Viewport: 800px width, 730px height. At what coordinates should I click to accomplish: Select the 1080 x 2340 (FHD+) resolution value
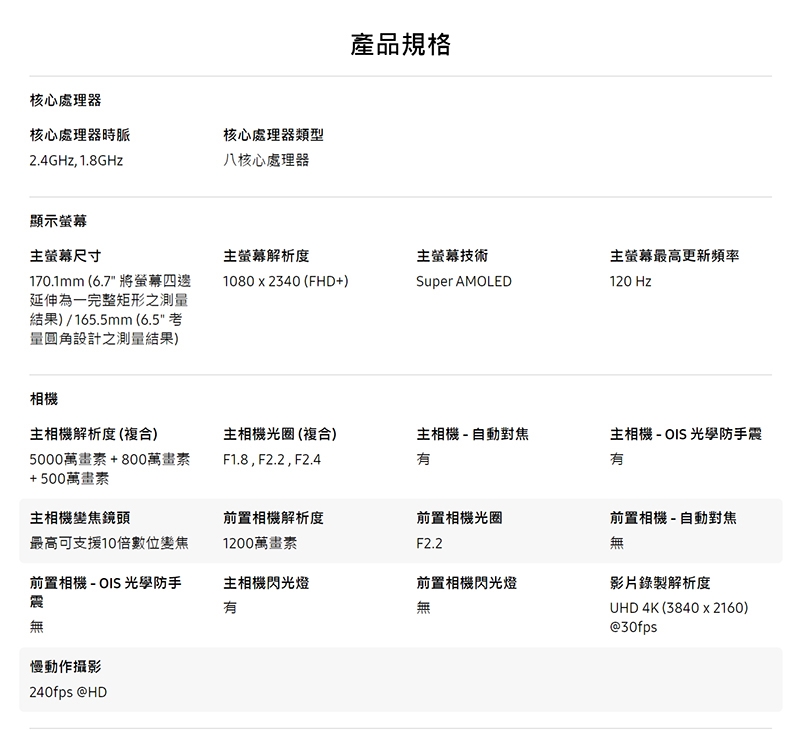pyautogui.click(x=285, y=282)
